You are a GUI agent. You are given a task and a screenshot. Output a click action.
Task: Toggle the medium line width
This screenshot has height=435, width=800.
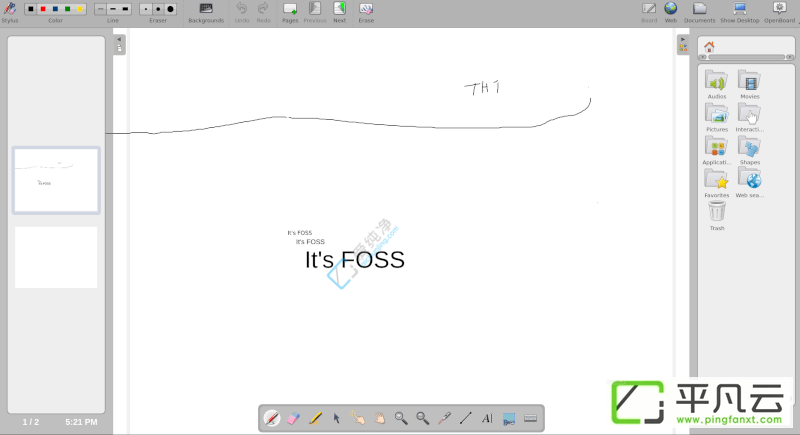click(113, 9)
